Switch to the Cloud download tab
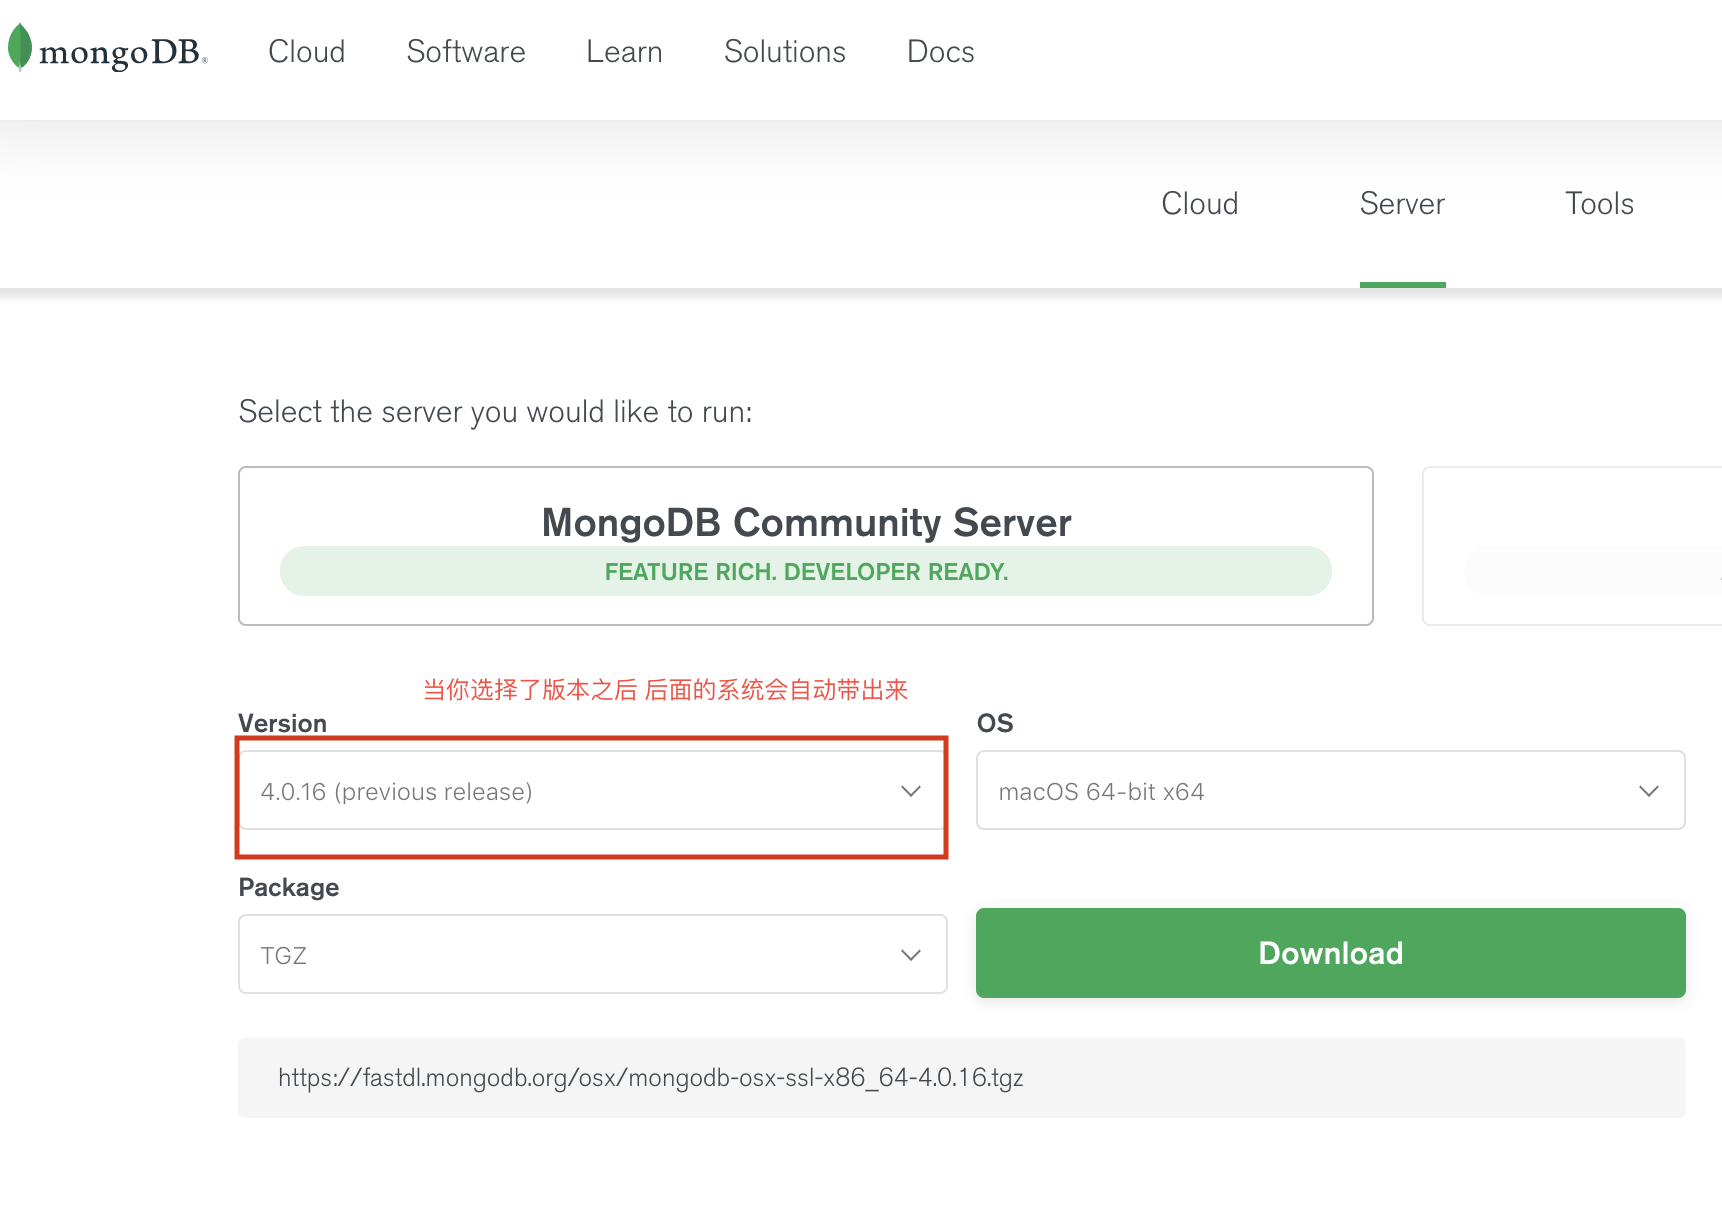The width and height of the screenshot is (1722, 1232). coord(1199,204)
